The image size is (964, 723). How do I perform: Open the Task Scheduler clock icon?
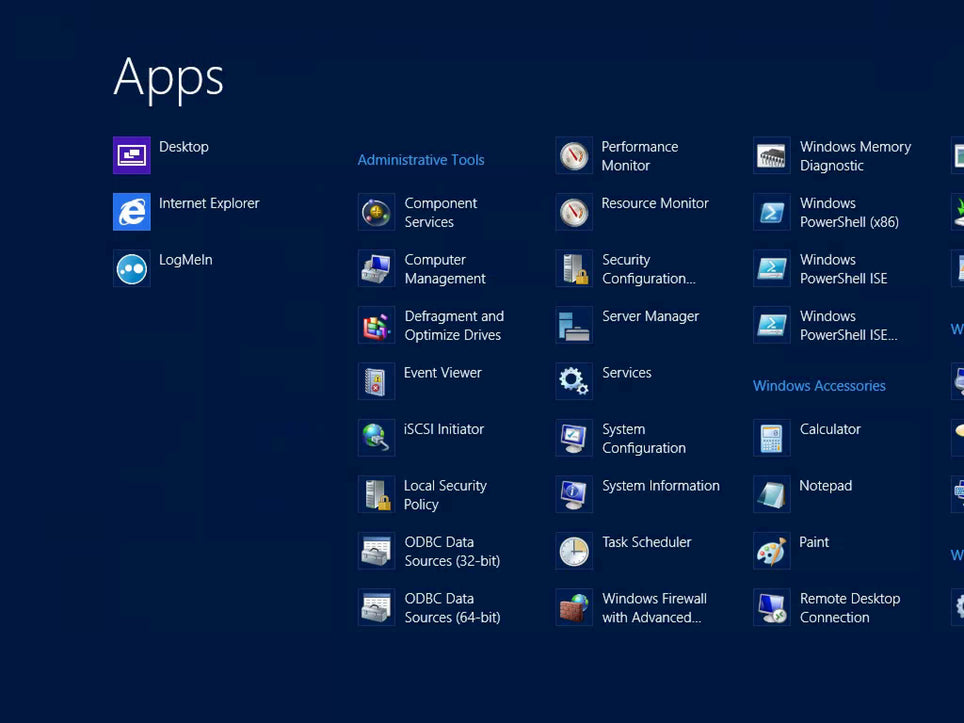[x=574, y=551]
